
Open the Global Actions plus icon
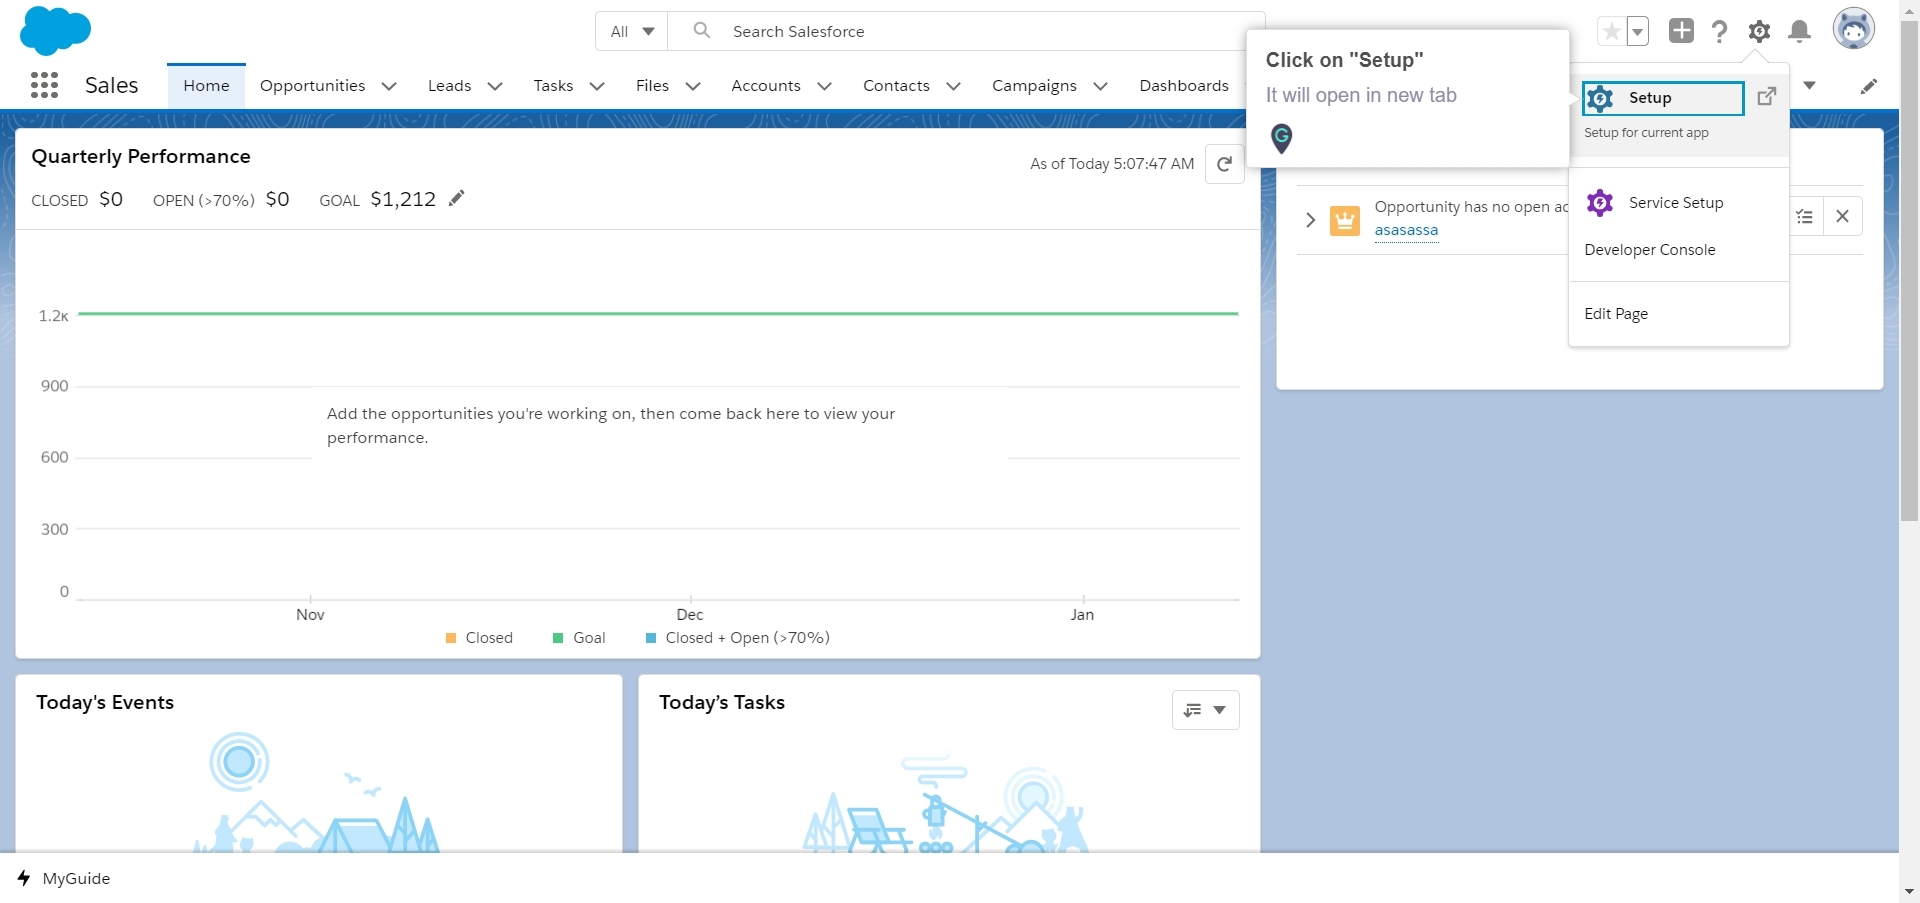1681,31
